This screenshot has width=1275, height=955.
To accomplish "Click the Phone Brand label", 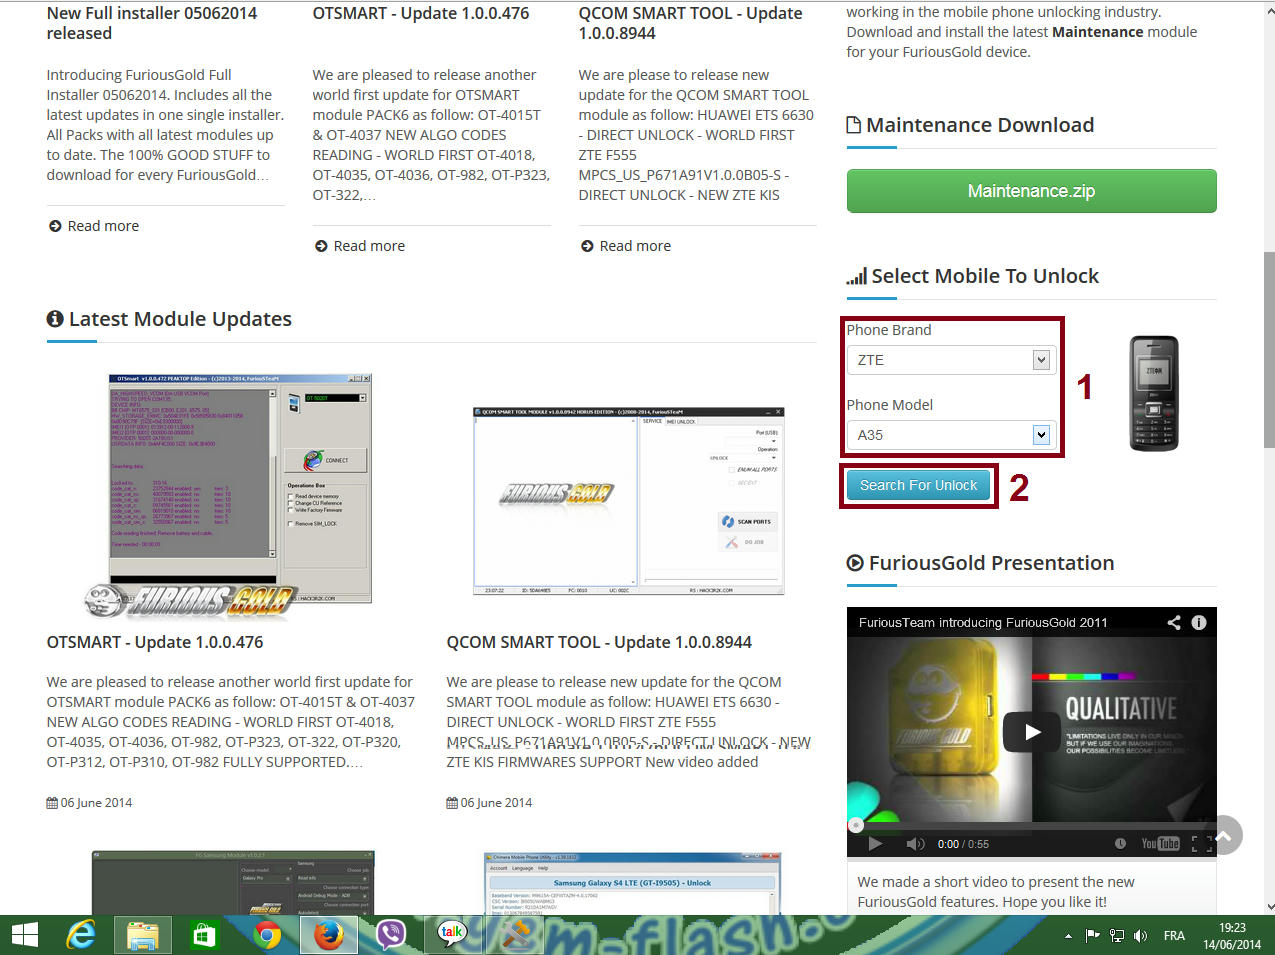I will point(889,330).
